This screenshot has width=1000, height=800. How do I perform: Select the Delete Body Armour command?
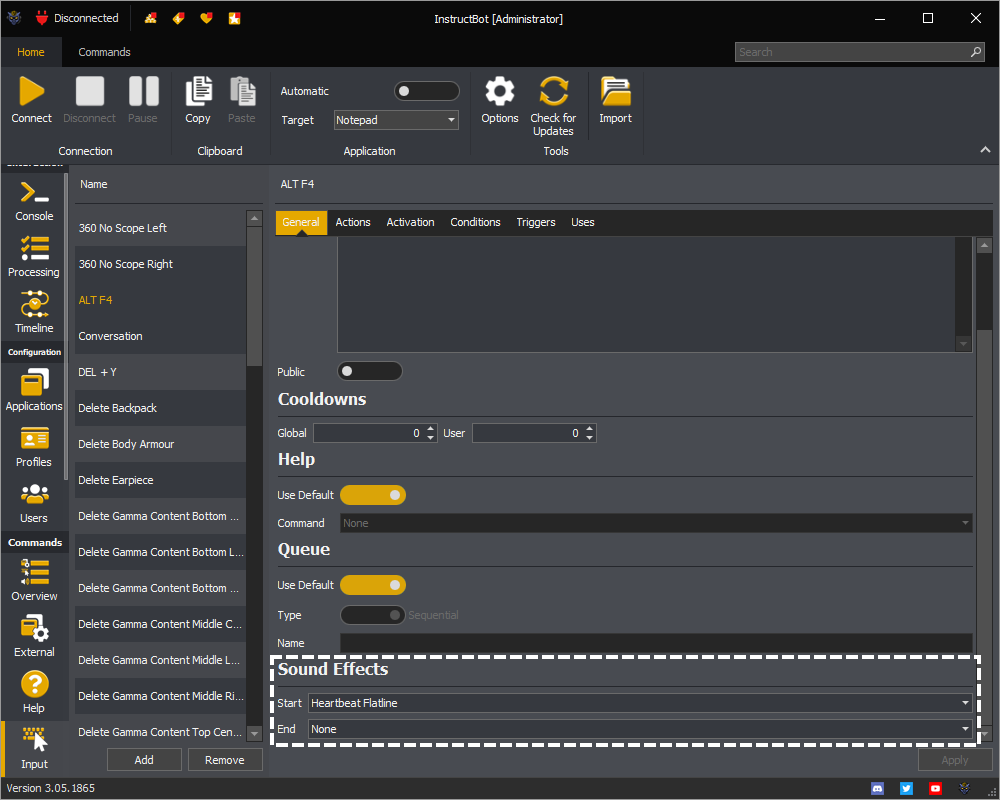pyautogui.click(x=160, y=444)
